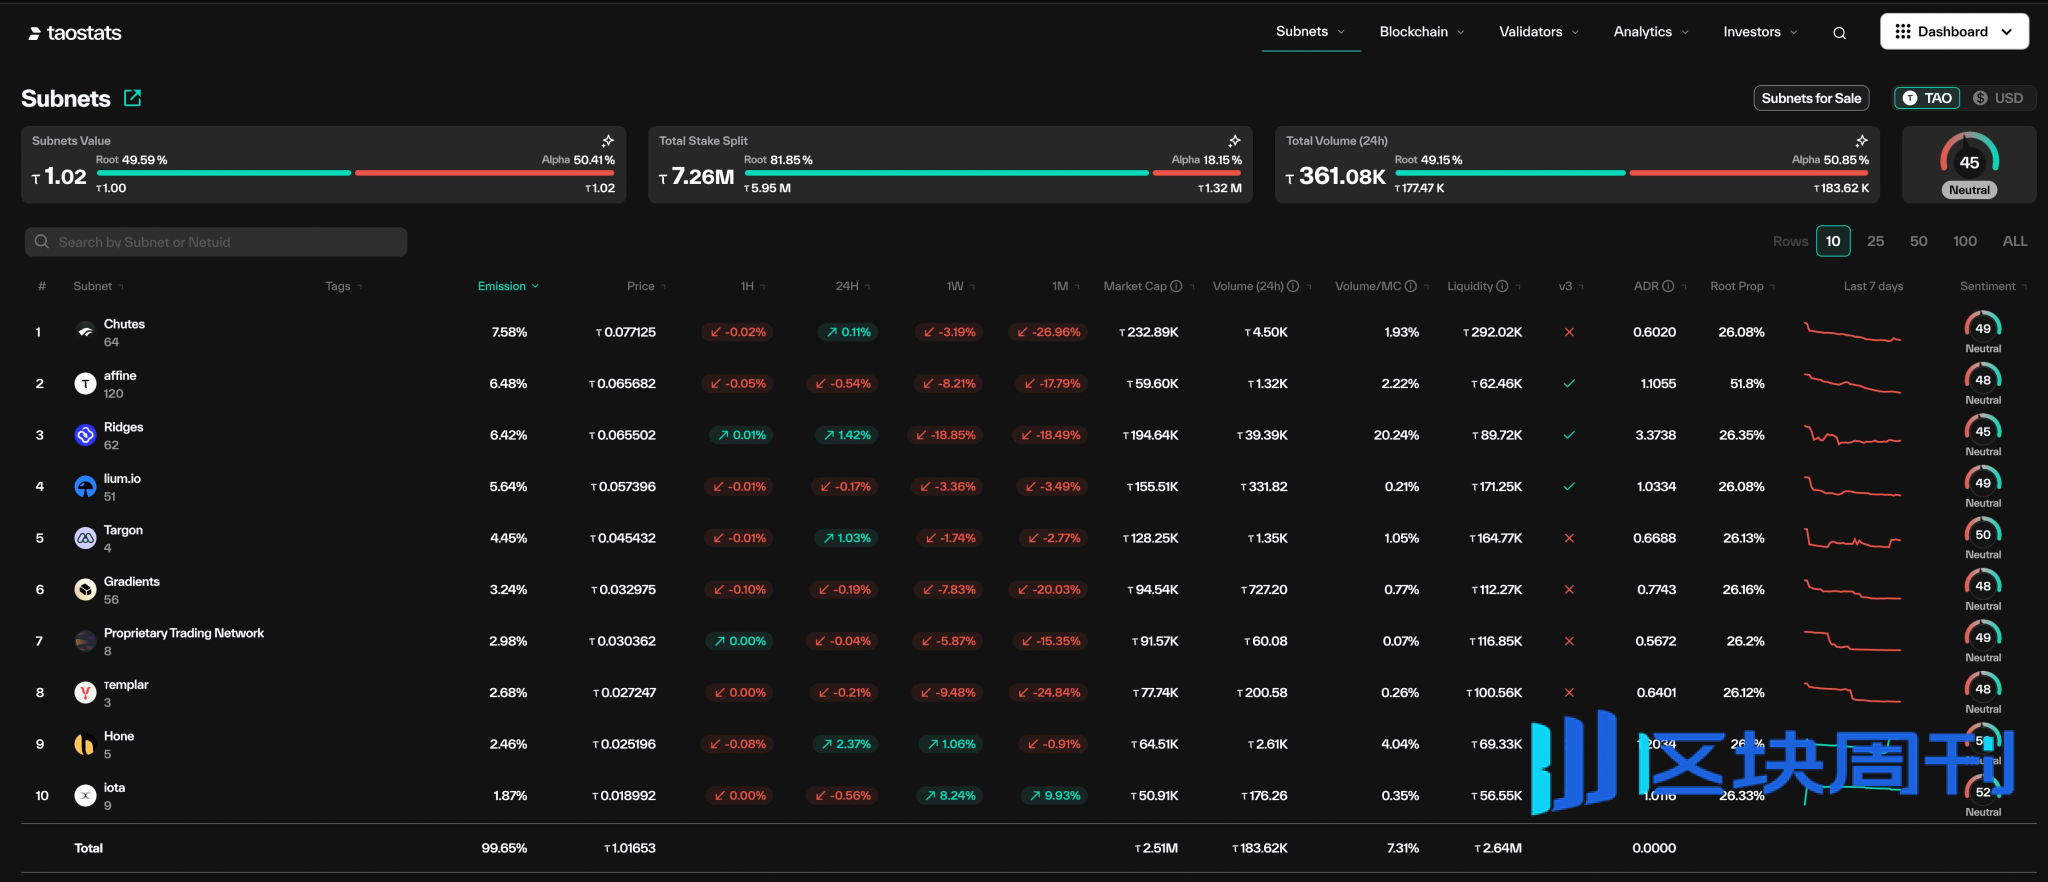The width and height of the screenshot is (2048, 882).
Task: Click the taostats logo
Action: (x=75, y=33)
